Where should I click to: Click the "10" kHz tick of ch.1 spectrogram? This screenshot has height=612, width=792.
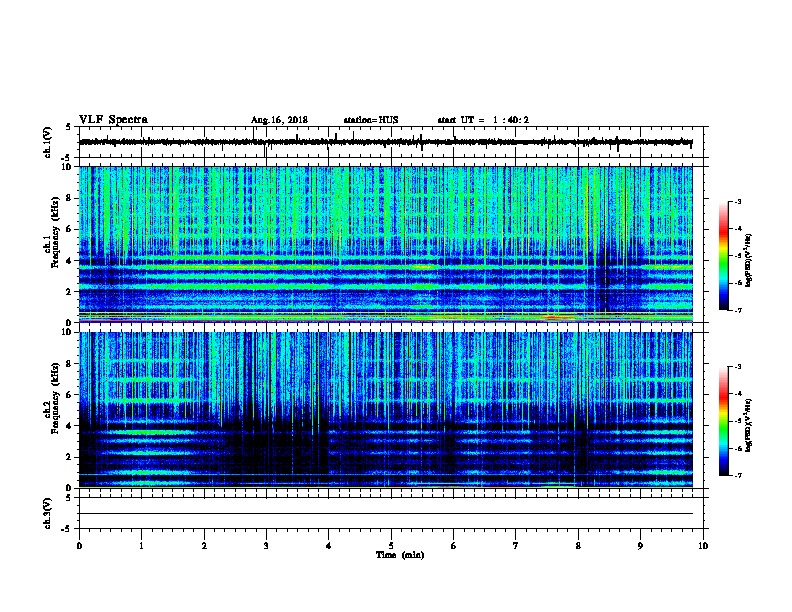coord(68,167)
